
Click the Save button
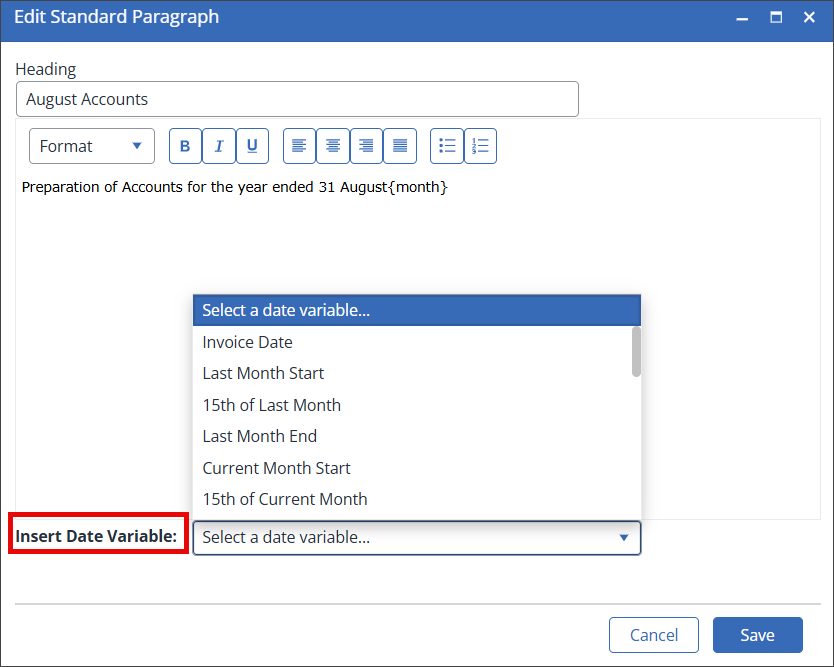[x=757, y=635]
